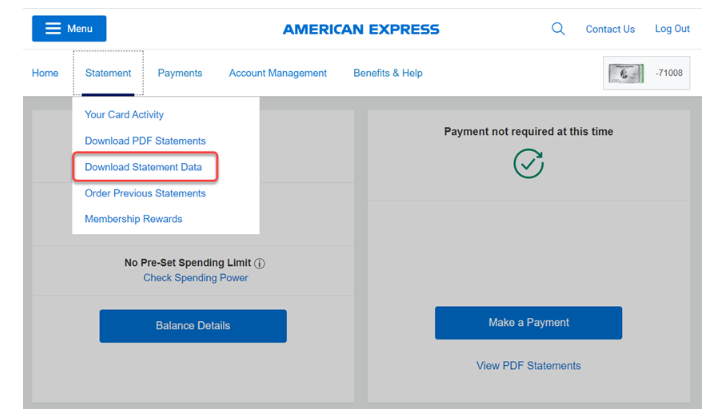This screenshot has height=418, width=720.
Task: Select Your Card Activity from menu
Action: click(124, 115)
